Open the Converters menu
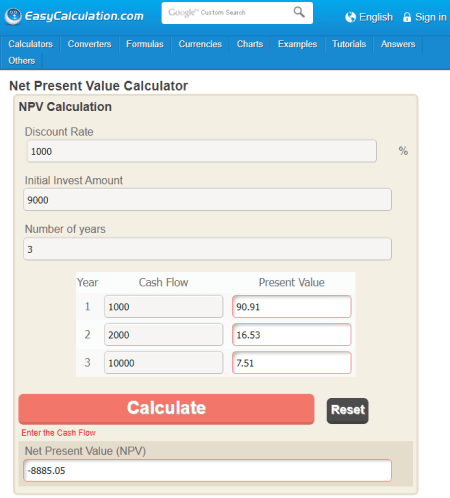Viewport: 450px width, 498px height. (89, 44)
